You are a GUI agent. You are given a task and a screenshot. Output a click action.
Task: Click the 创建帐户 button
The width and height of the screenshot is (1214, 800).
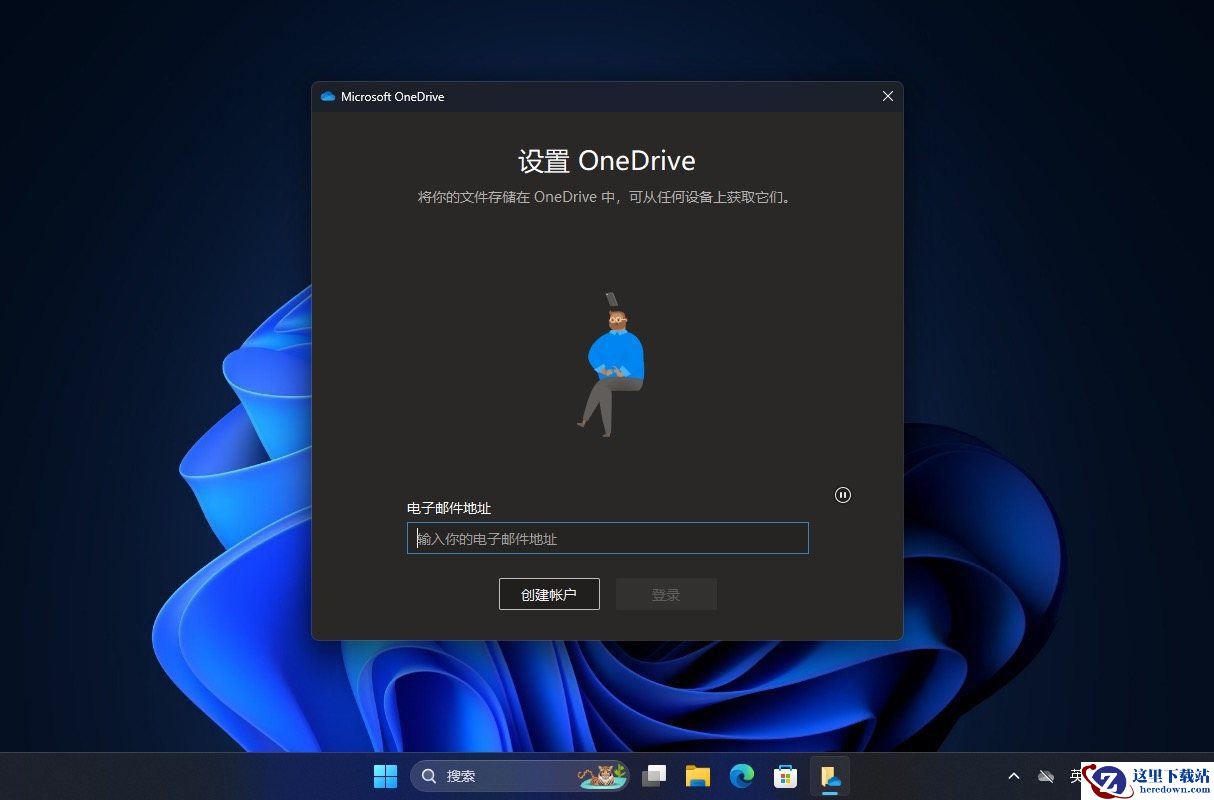549,594
